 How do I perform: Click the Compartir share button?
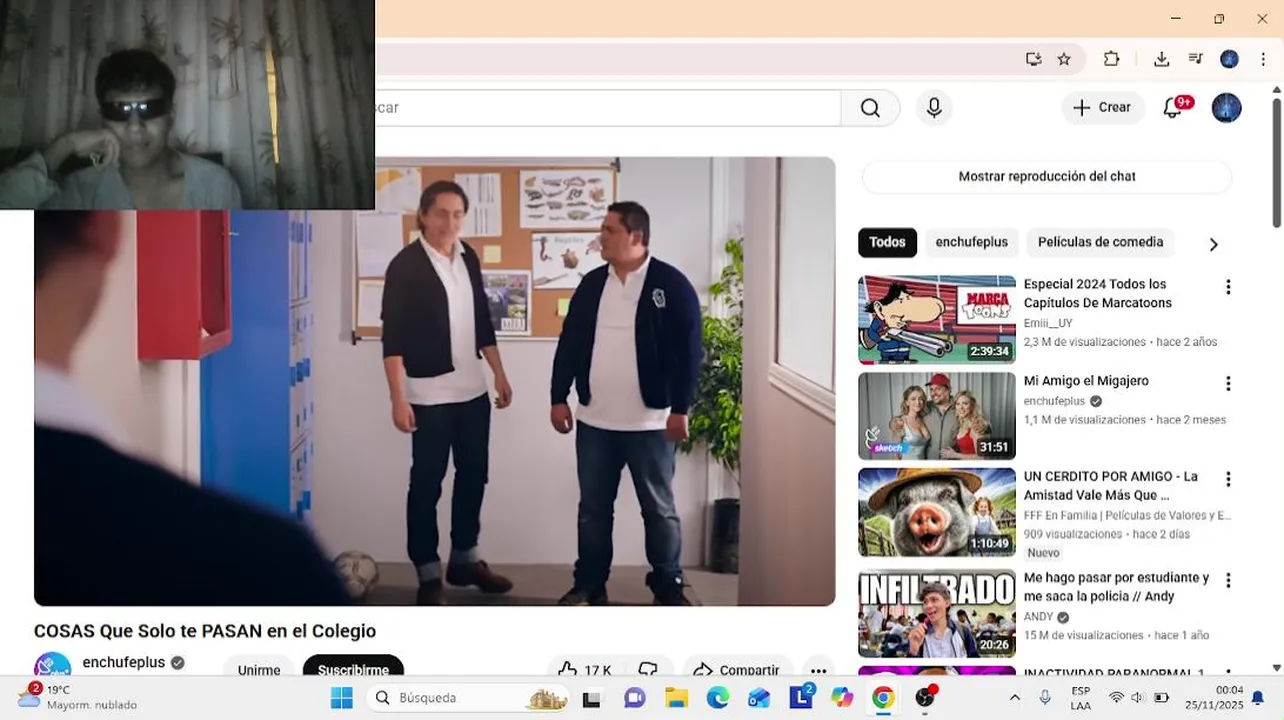pyautogui.click(x=736, y=669)
